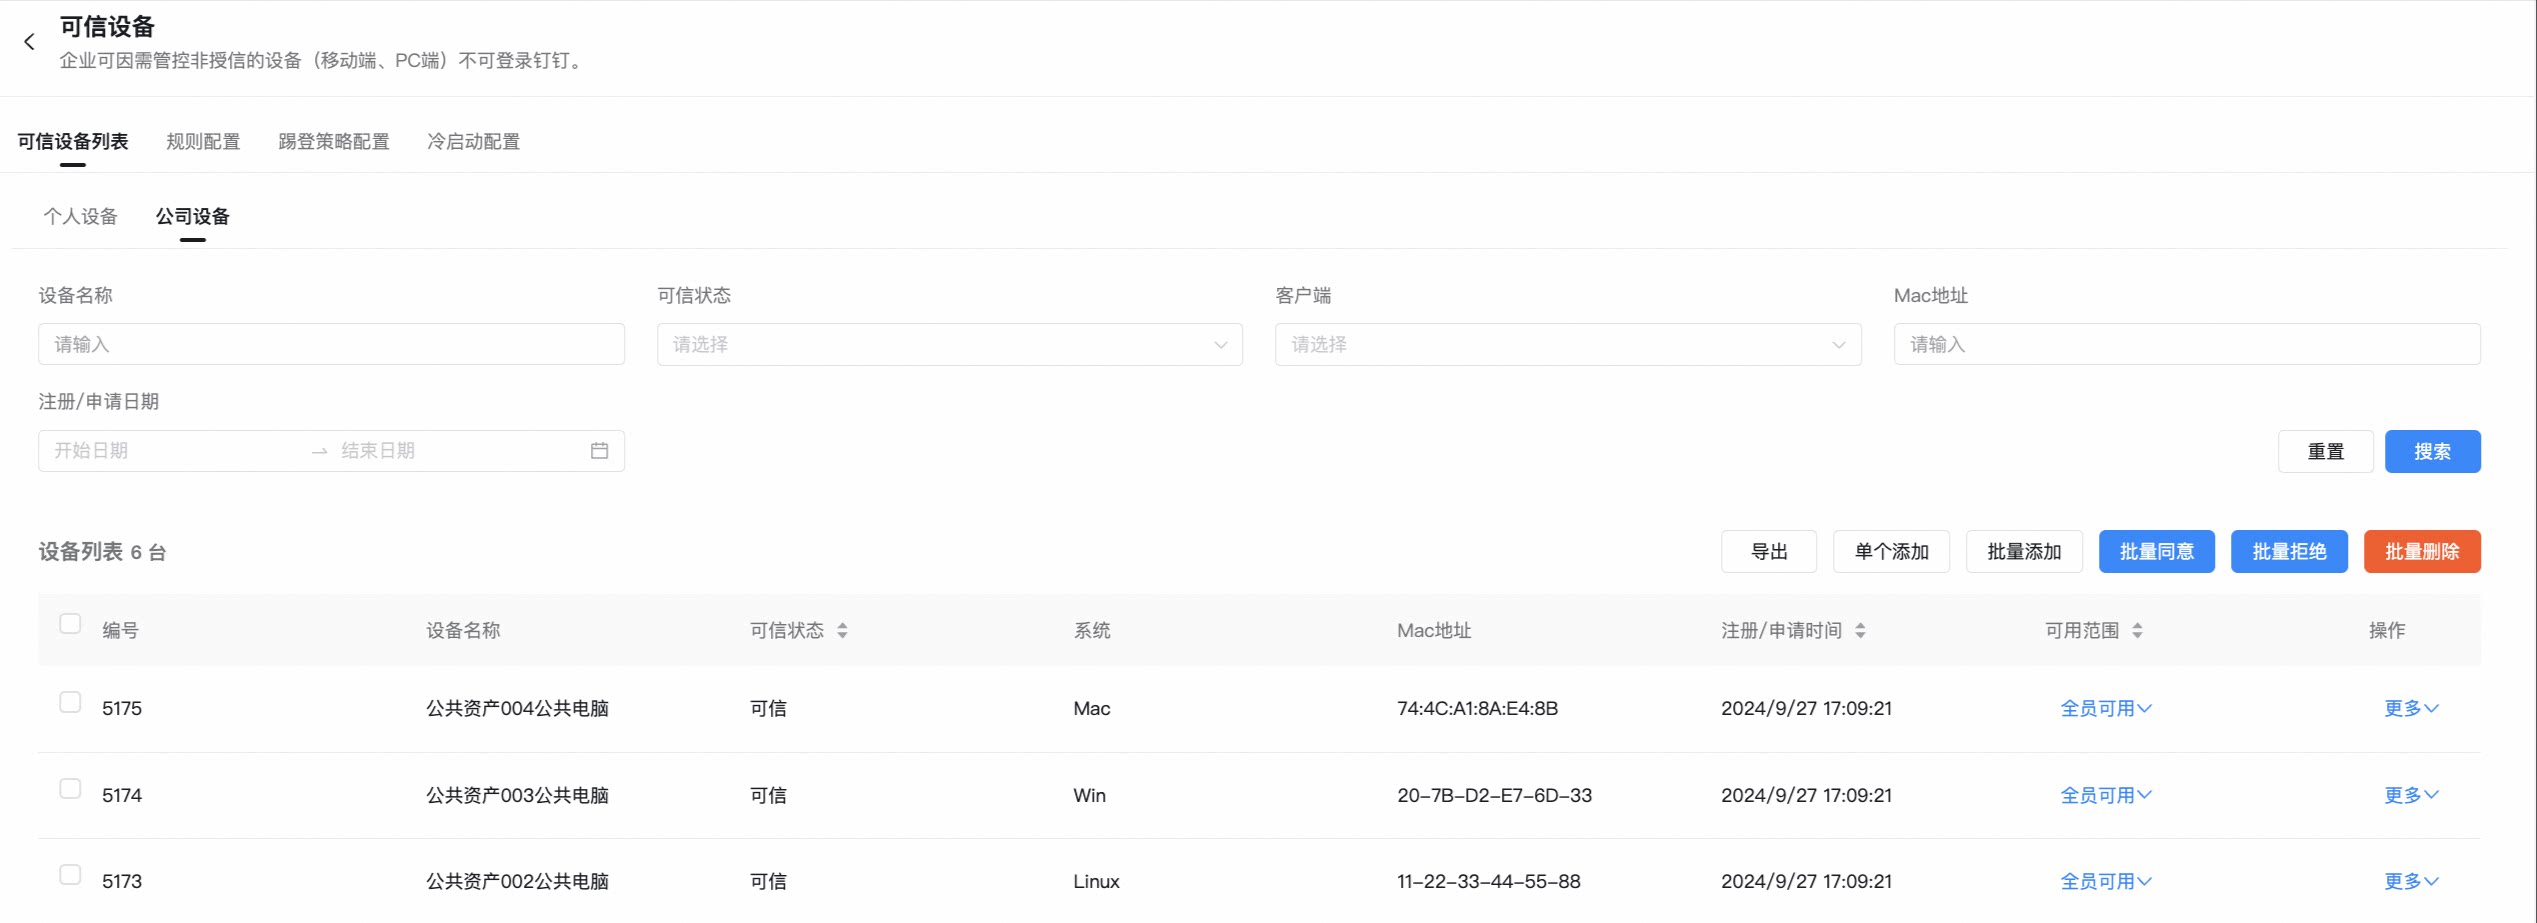Check the box for device 5173
Viewport: 2537px width, 923px height.
(x=70, y=875)
